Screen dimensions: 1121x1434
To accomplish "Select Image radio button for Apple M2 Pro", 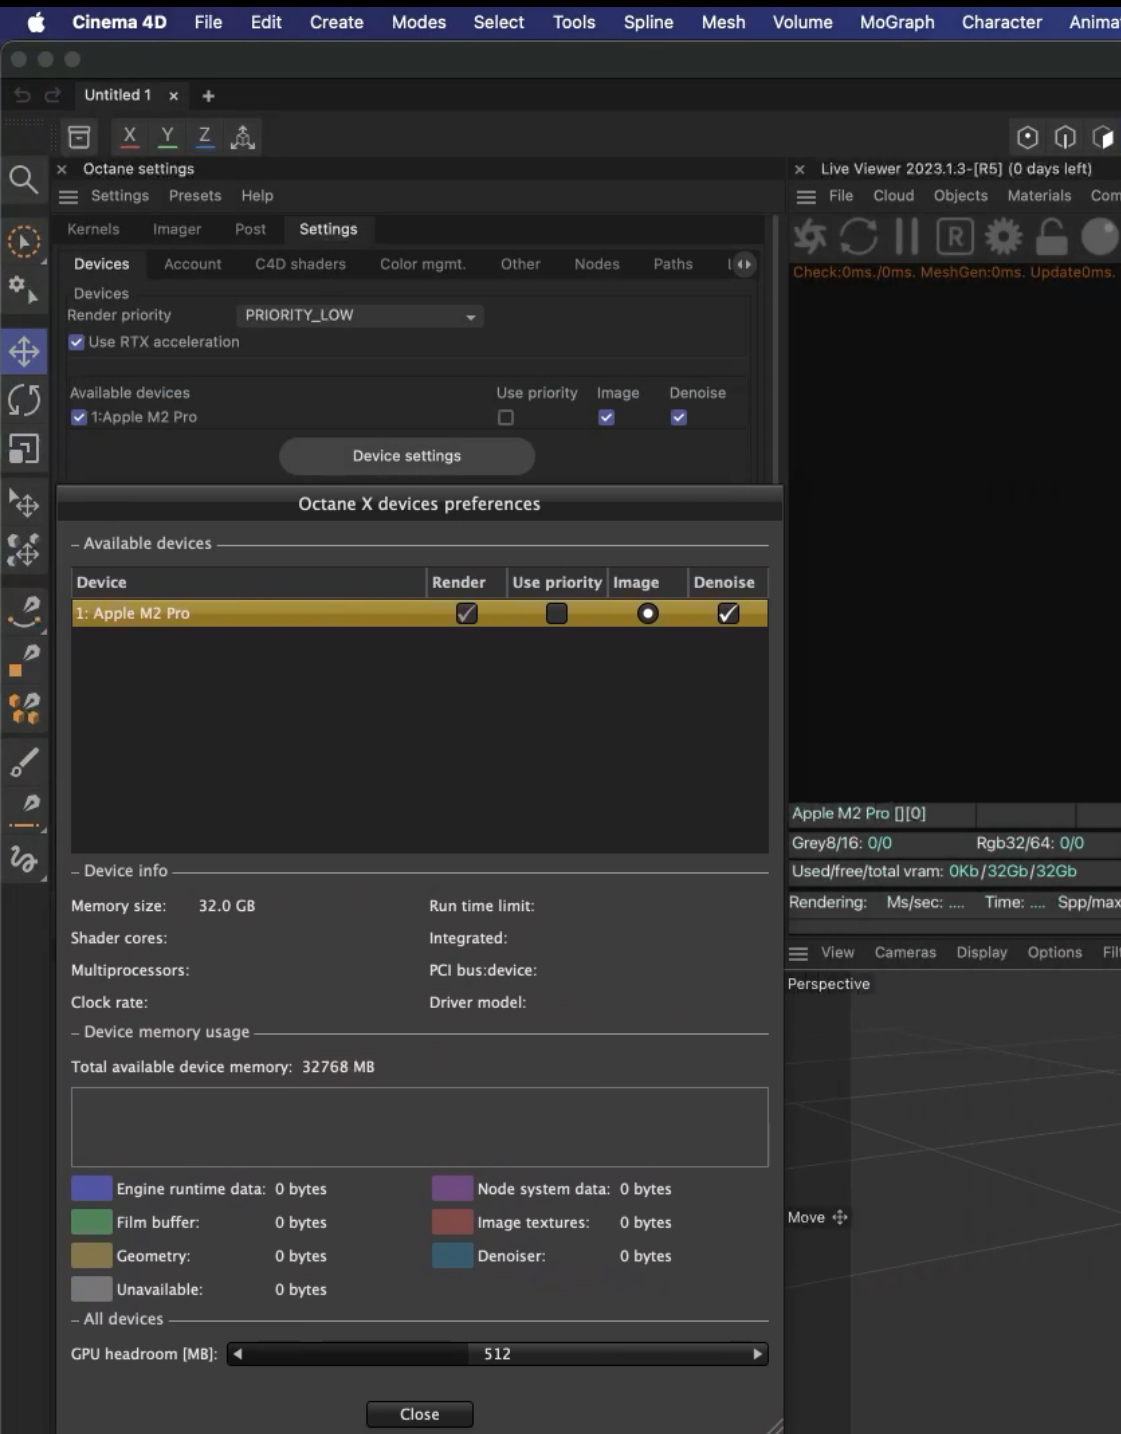I will pos(648,613).
